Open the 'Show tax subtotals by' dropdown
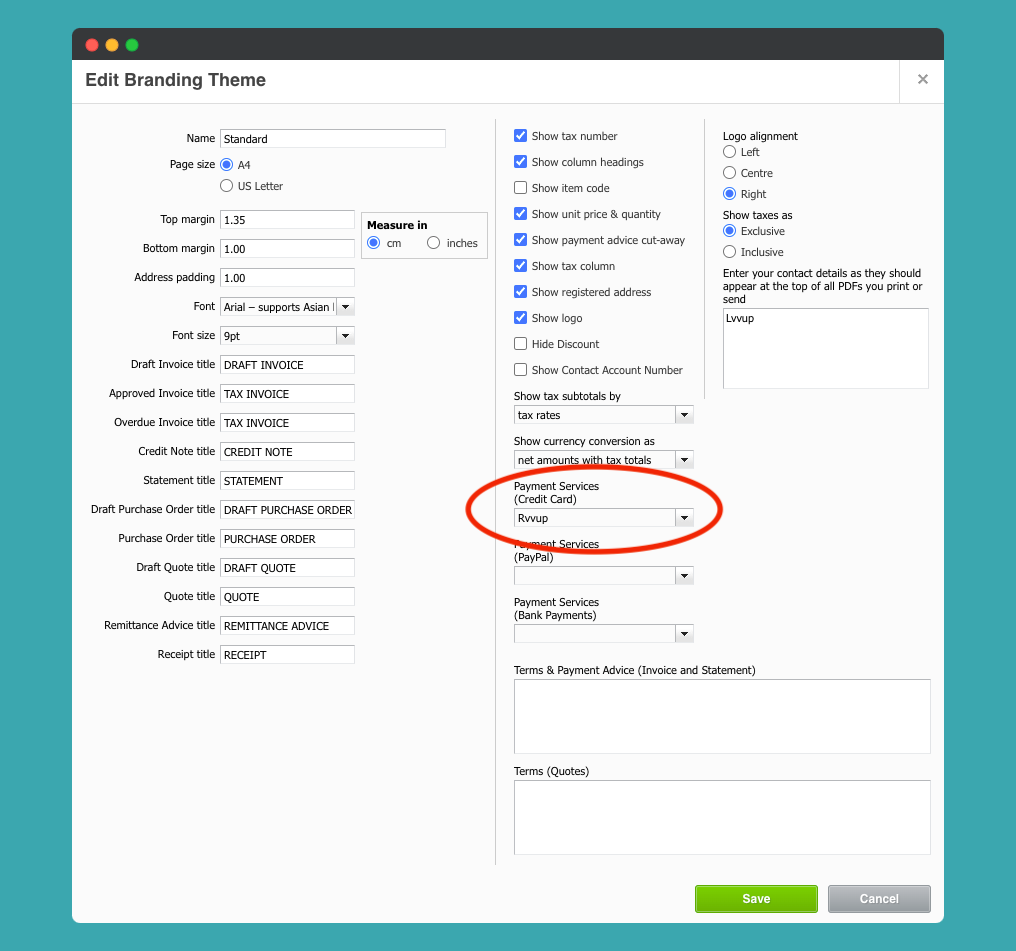This screenshot has width=1016, height=951. click(684, 414)
